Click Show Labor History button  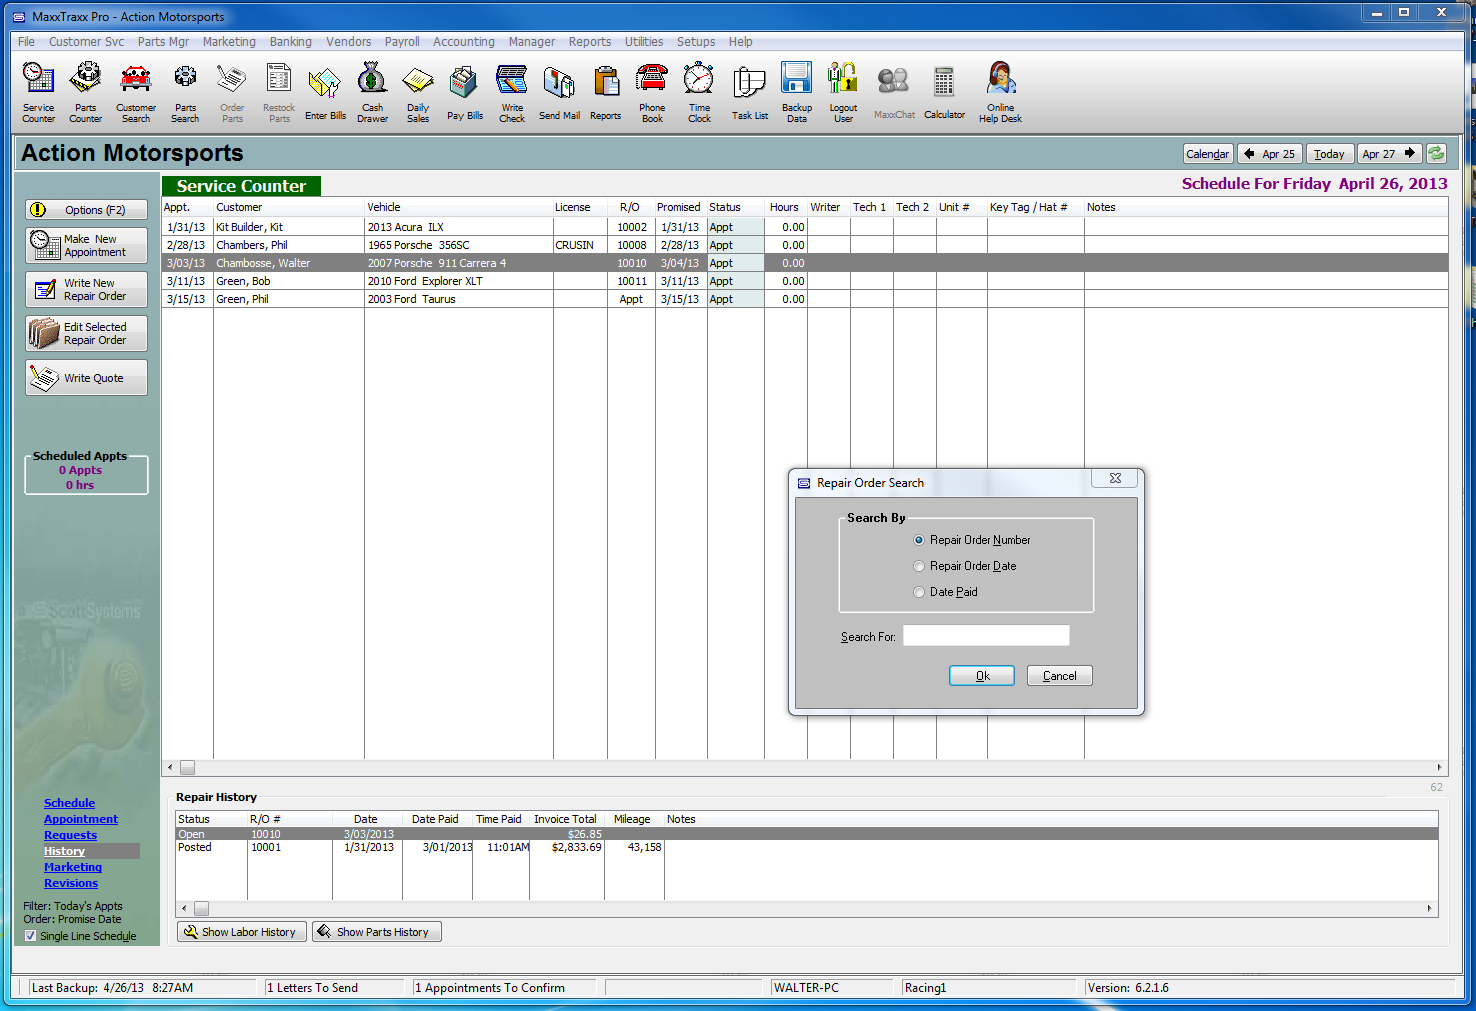click(241, 932)
